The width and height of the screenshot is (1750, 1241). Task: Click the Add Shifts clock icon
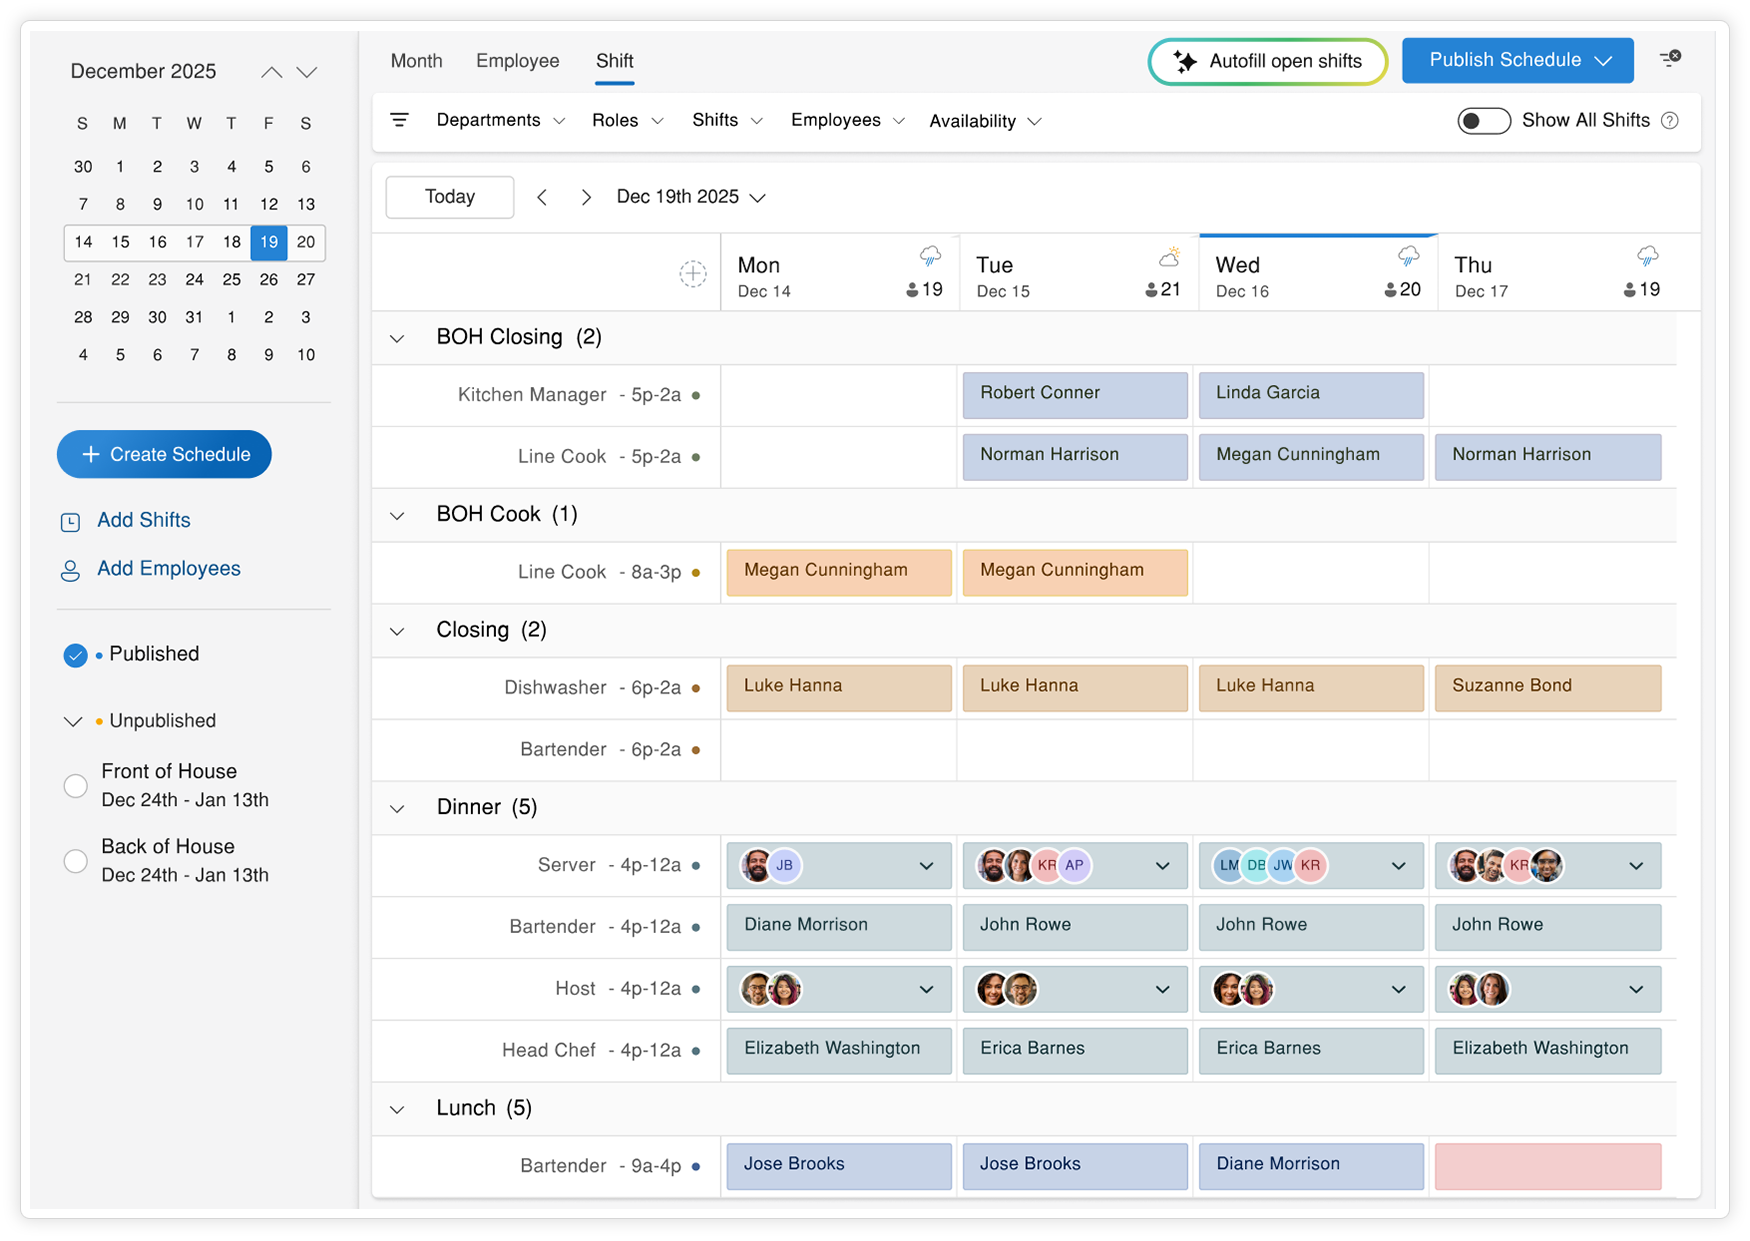point(70,521)
